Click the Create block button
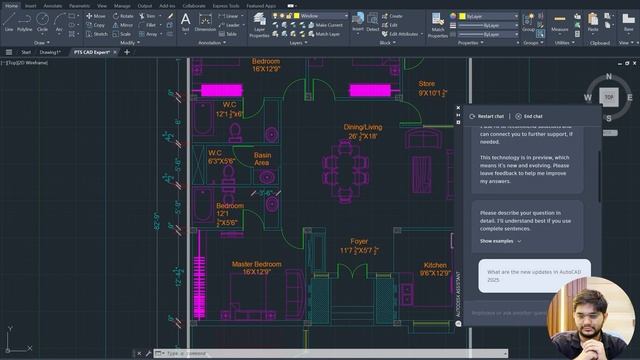 click(x=392, y=16)
